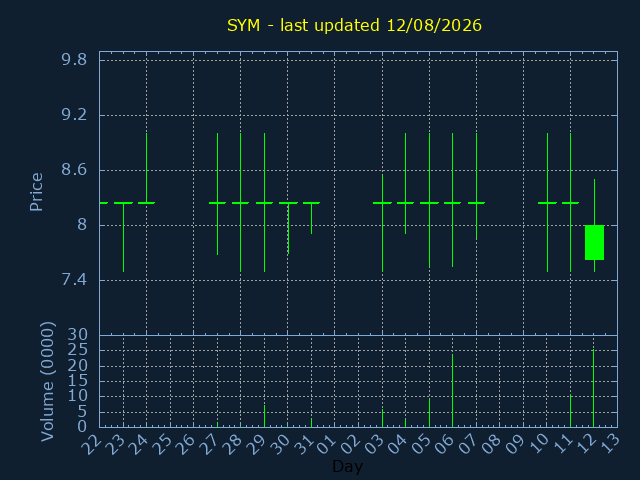The height and width of the screenshot is (480, 640).
Task: Click the x-axis label 13
Action: [610, 444]
